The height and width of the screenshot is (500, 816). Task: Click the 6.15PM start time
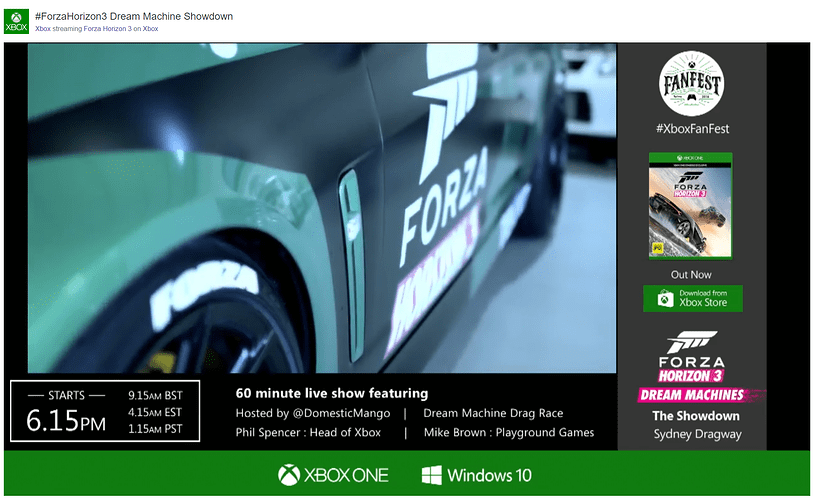coord(66,421)
